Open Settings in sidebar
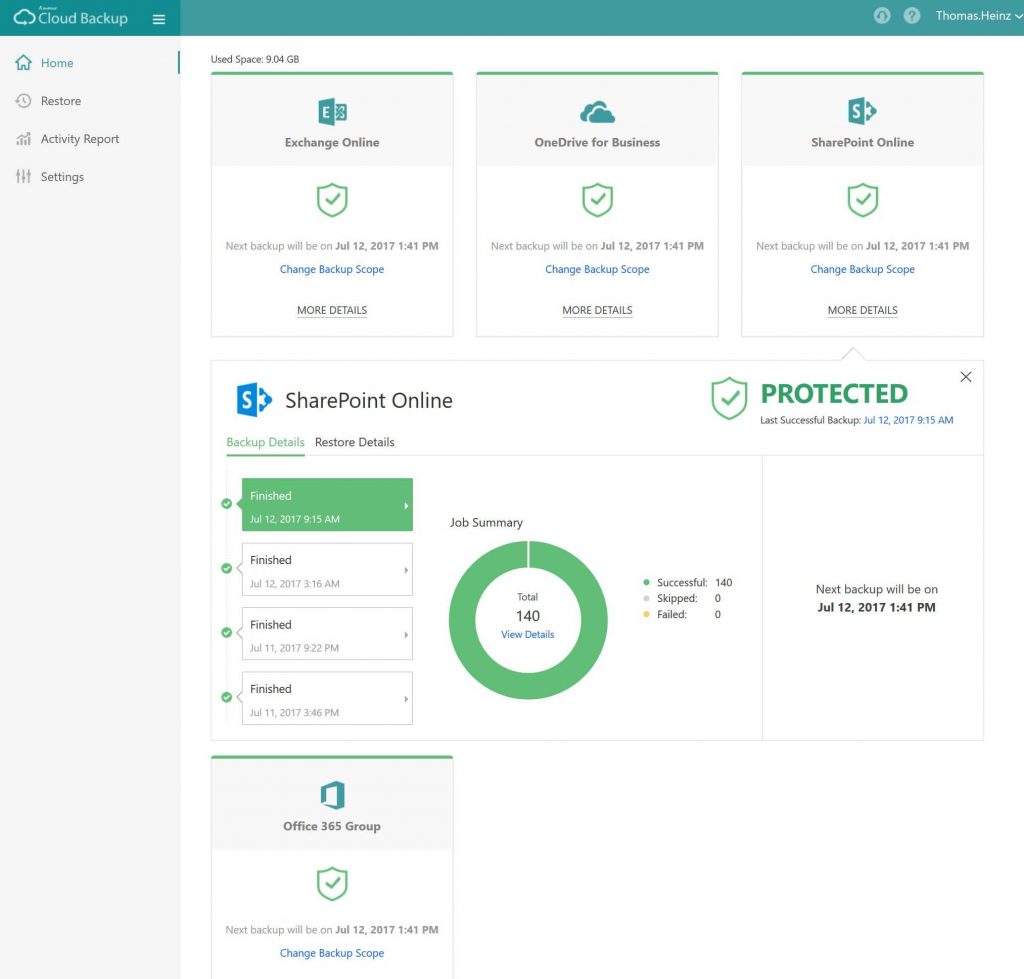The width and height of the screenshot is (1024, 979). (62, 176)
